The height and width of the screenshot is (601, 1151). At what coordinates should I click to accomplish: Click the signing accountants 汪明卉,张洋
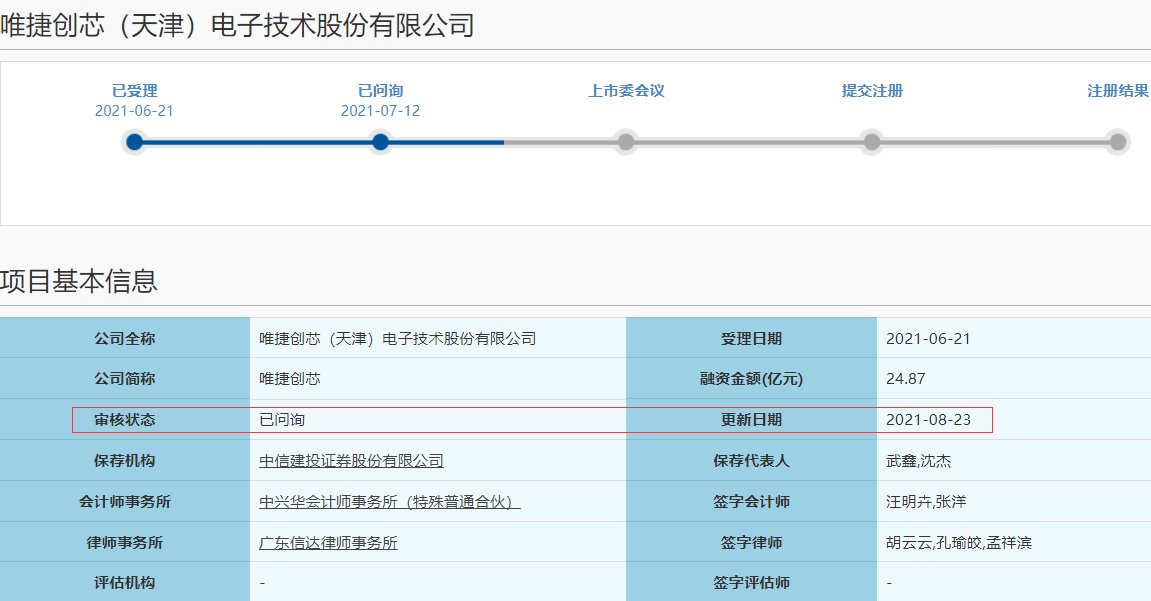coord(926,502)
